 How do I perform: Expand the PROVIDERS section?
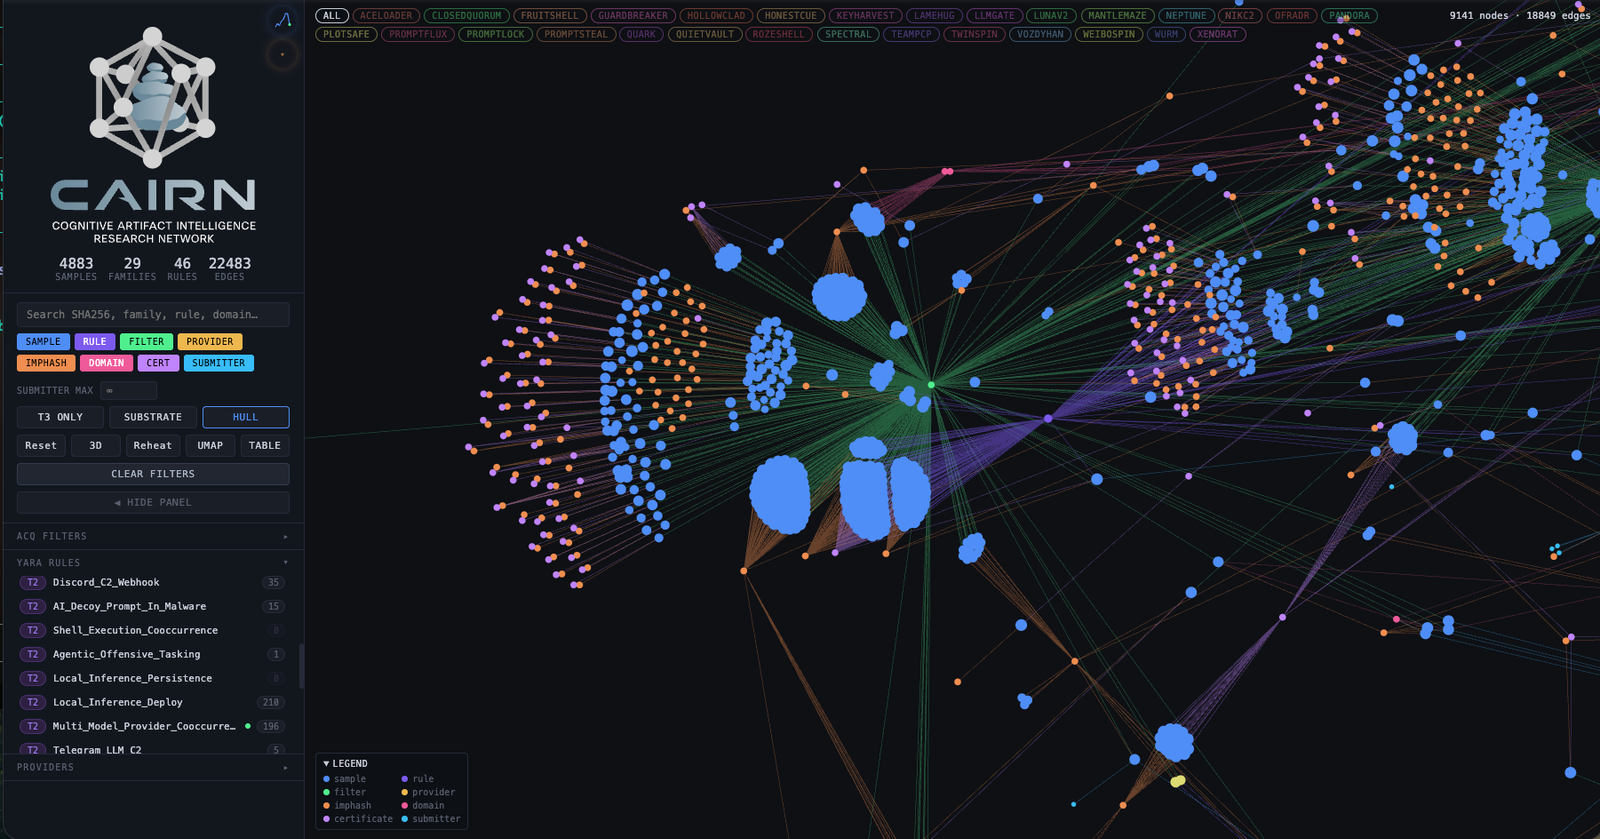(153, 767)
